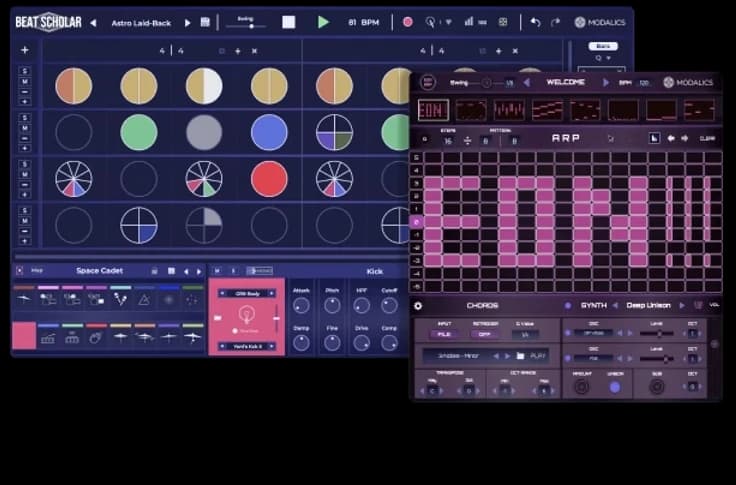Select the third pattern thumbnail in EON

point(509,110)
